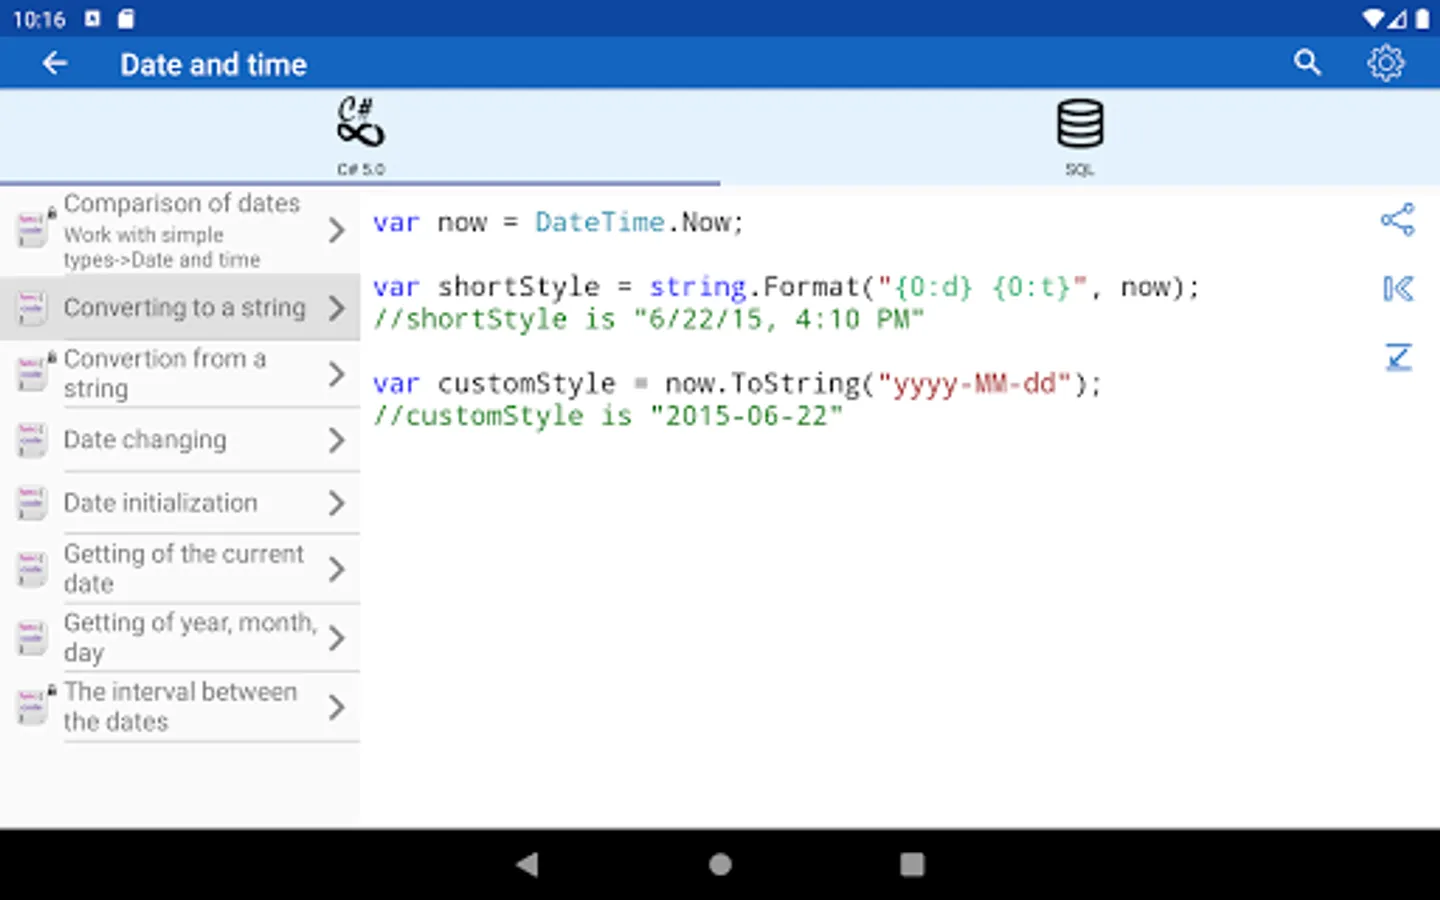Switch to the SQL tab
Image resolution: width=1440 pixels, height=900 pixels.
[x=1080, y=136]
